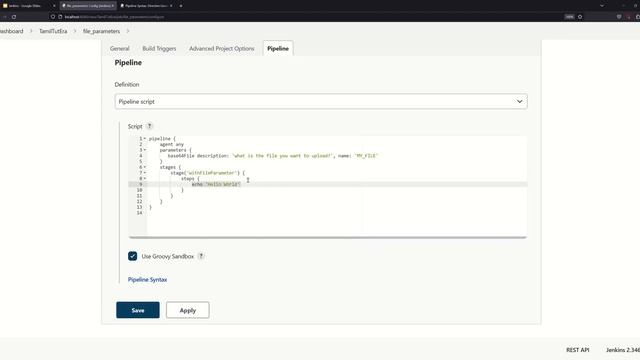Open help for Use Groovy Sandbox
640x360 pixels.
point(201,256)
